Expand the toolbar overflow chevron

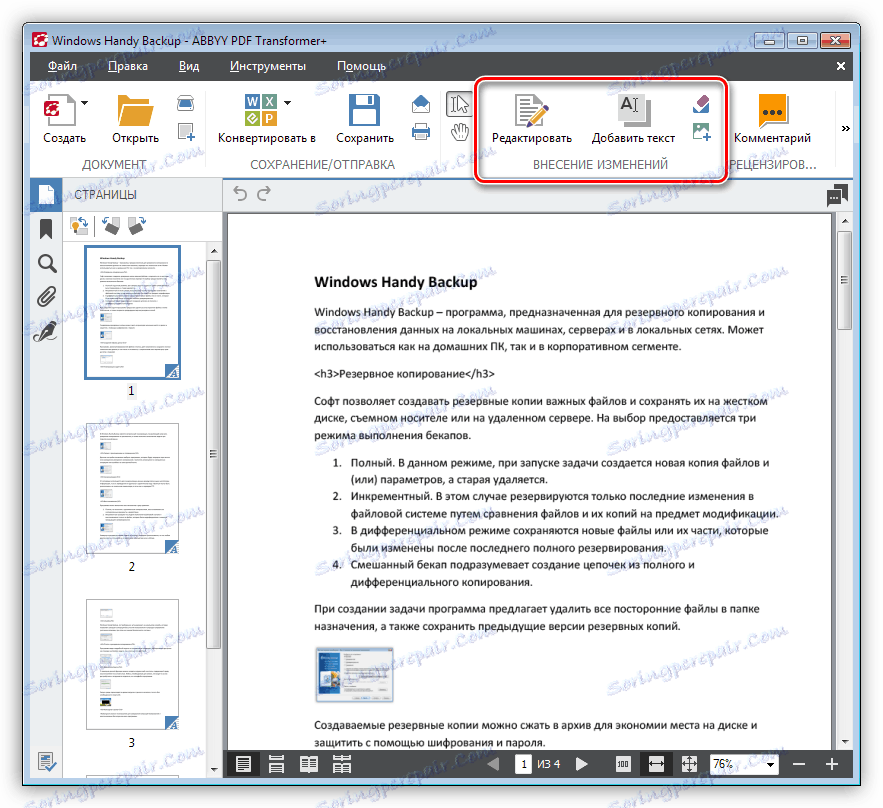[x=845, y=129]
